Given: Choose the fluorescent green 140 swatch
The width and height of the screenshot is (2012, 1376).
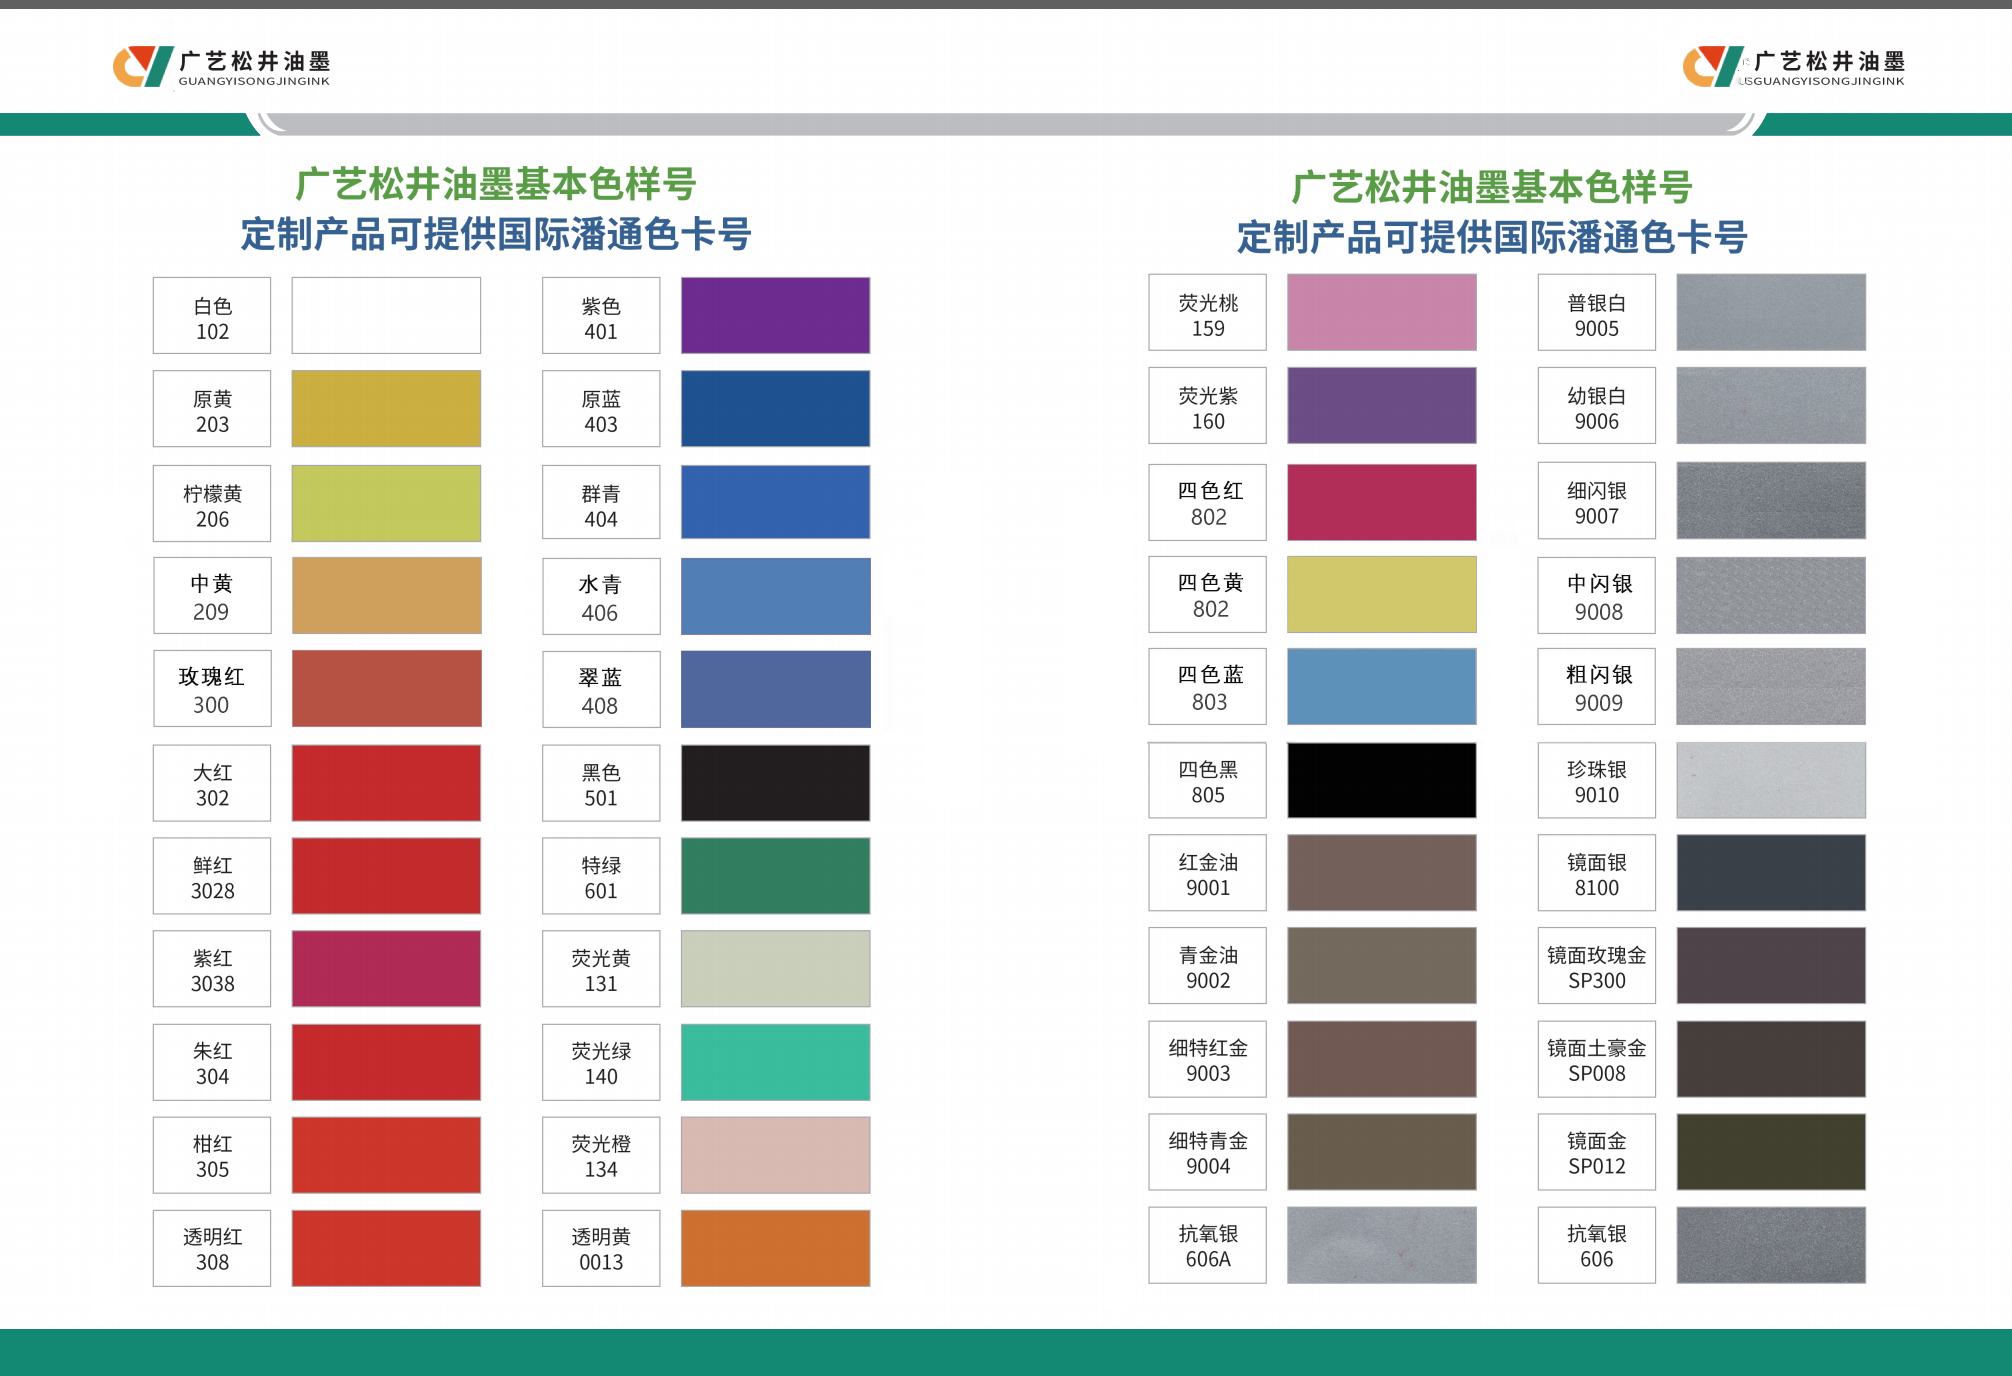Looking at the screenshot, I should coord(775,1062).
